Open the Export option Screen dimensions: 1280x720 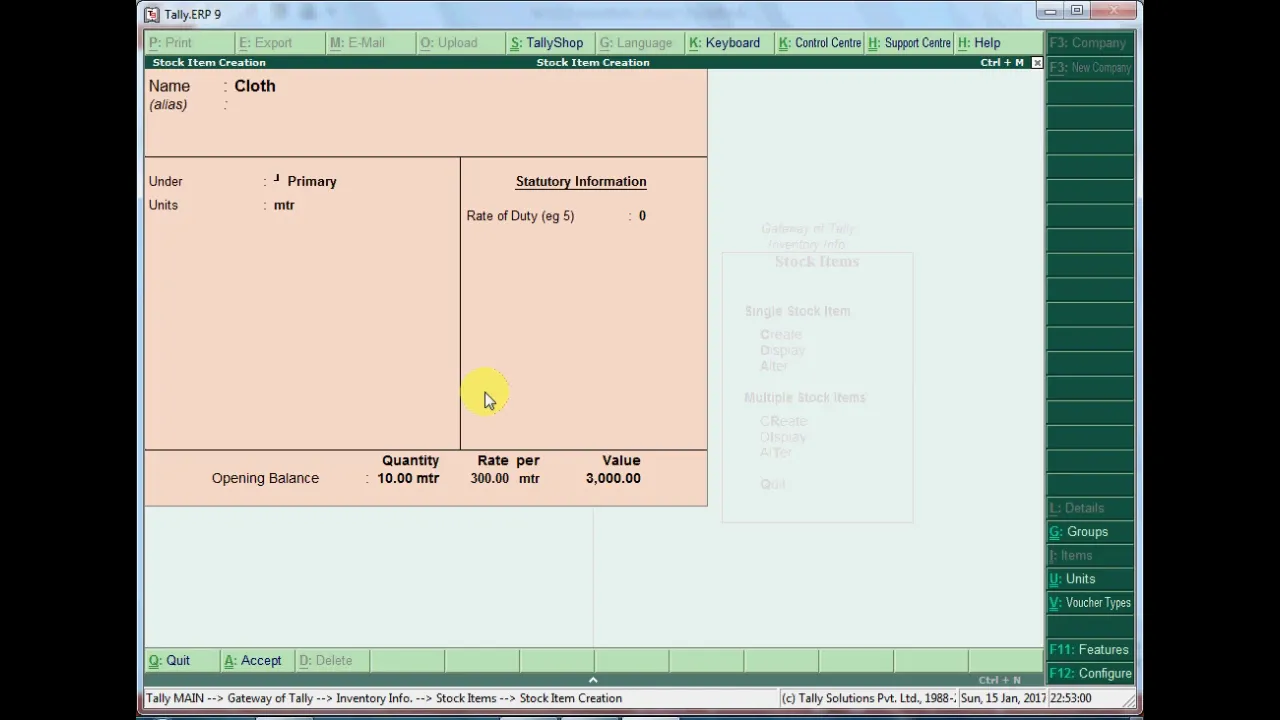click(x=280, y=43)
